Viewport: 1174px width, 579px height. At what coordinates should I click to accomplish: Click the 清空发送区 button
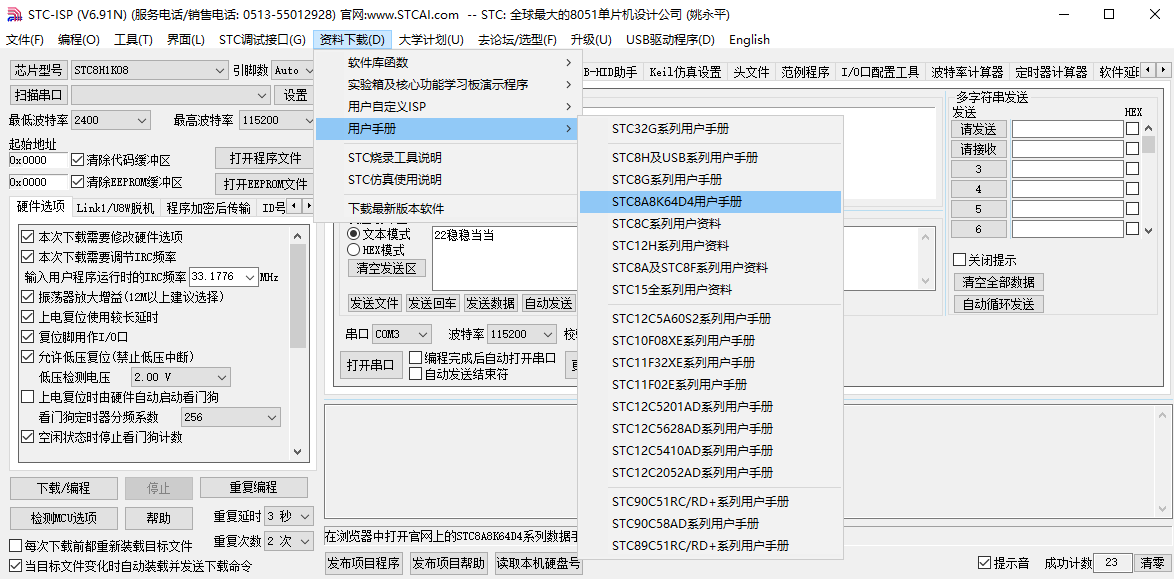pos(386,268)
